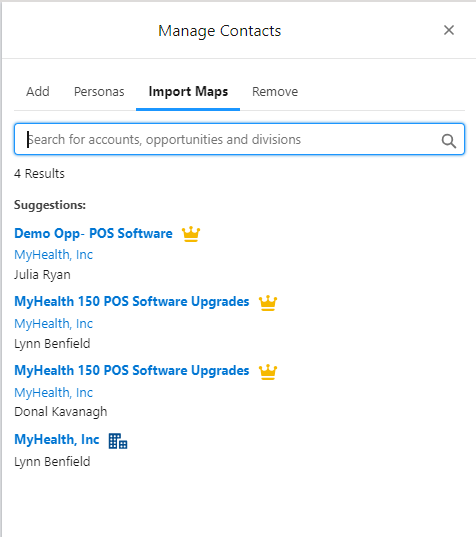Open MyHealth 150 POS Software Upgrades owned by Donal Kavanagh
Screen dimensions: 476x537
(132, 371)
